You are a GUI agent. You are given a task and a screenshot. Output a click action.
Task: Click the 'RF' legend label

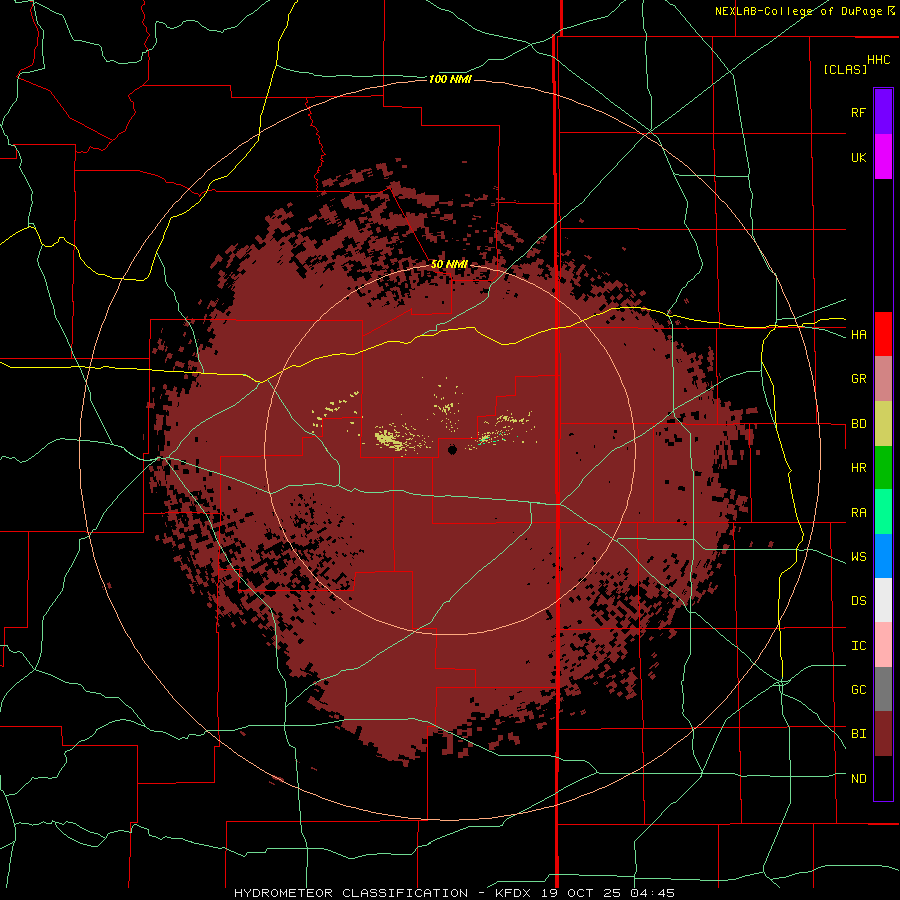coord(858,112)
